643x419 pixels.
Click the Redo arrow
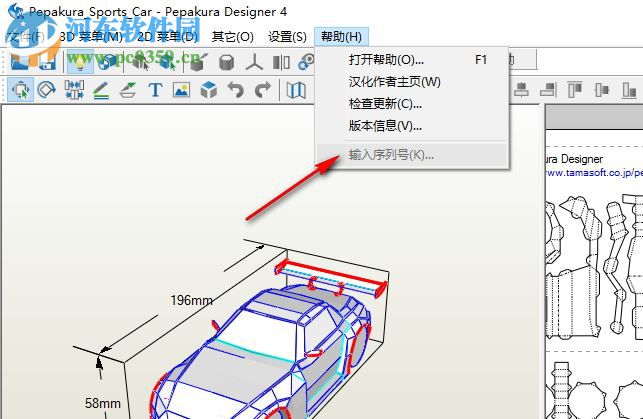coord(263,89)
